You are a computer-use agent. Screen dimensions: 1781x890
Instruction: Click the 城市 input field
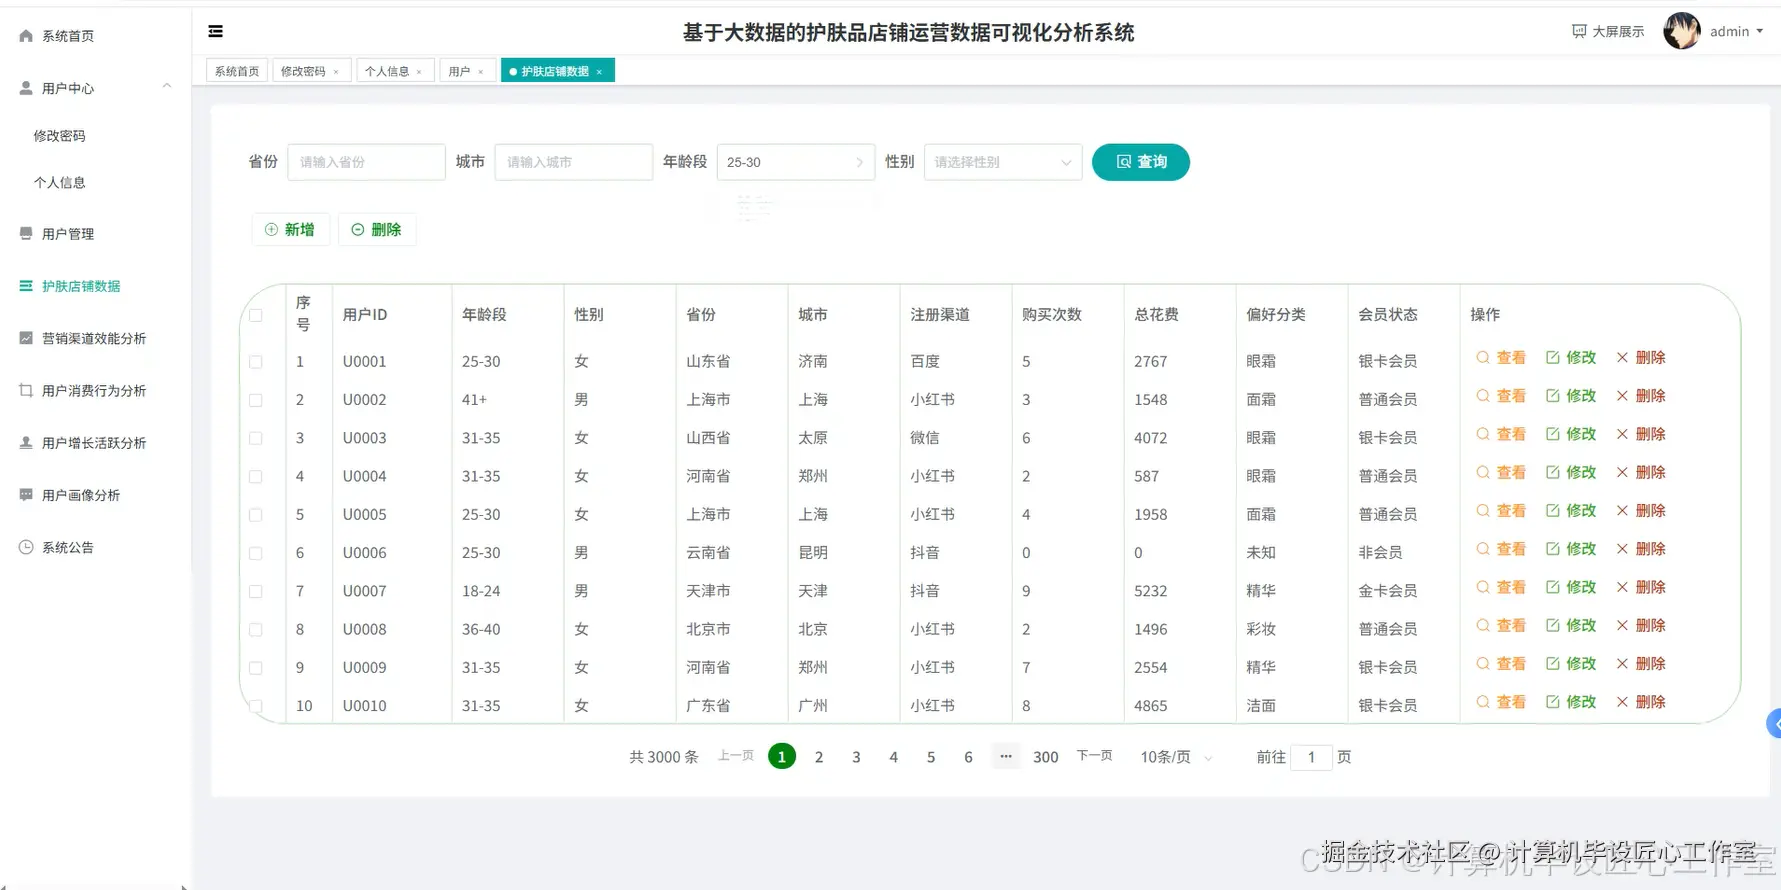(x=573, y=162)
